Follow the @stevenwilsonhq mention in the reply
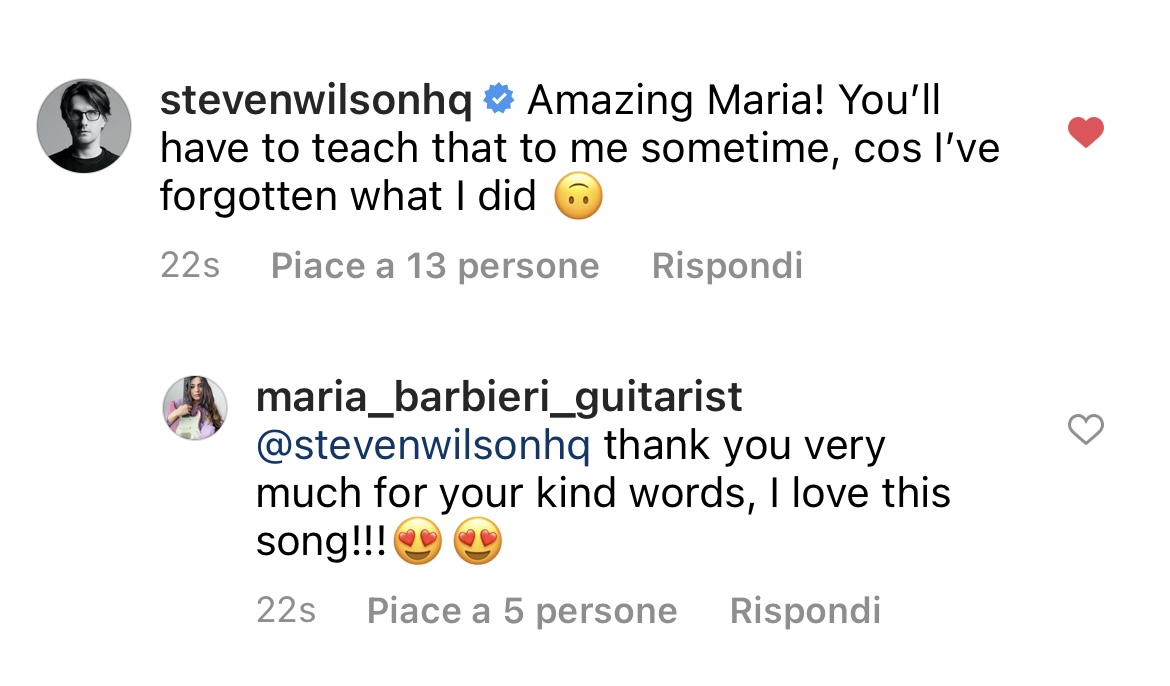 click(424, 445)
